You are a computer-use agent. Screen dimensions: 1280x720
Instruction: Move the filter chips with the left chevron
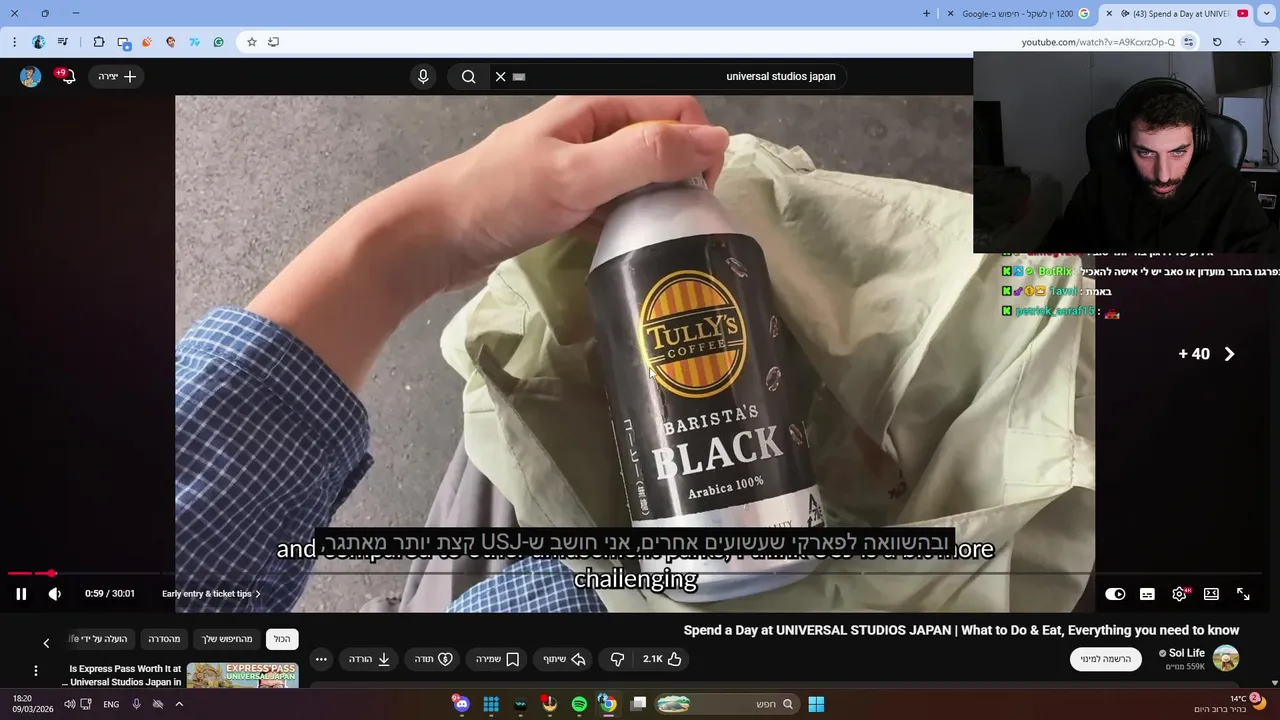46,643
